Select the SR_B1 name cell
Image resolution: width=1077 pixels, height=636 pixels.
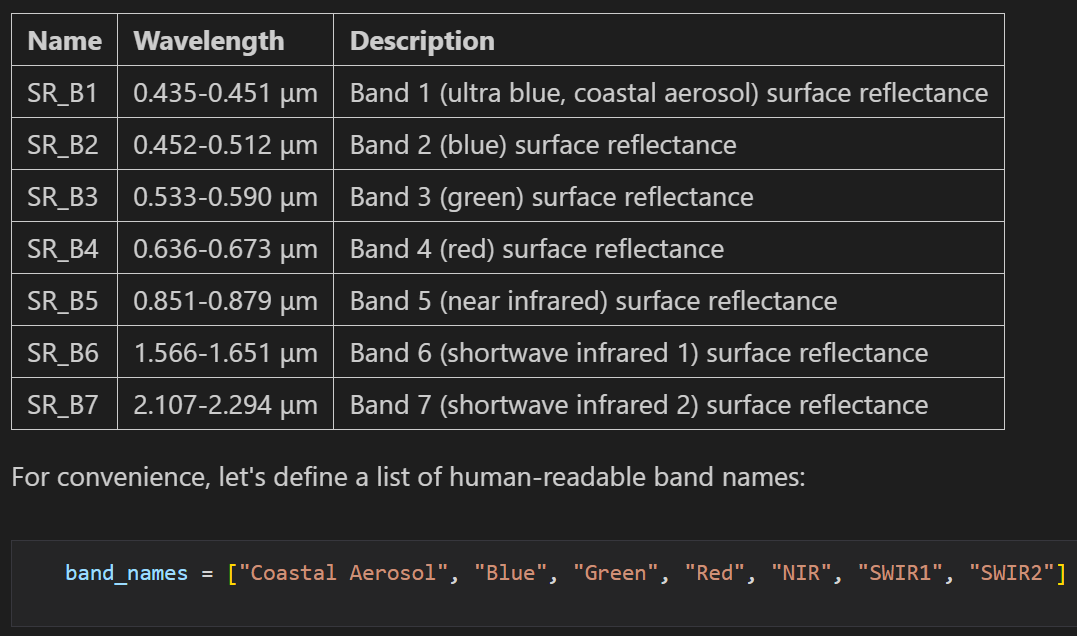point(65,93)
